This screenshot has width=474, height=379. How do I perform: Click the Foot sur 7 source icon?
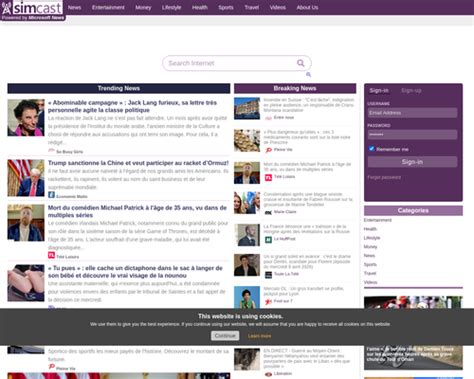(x=268, y=302)
